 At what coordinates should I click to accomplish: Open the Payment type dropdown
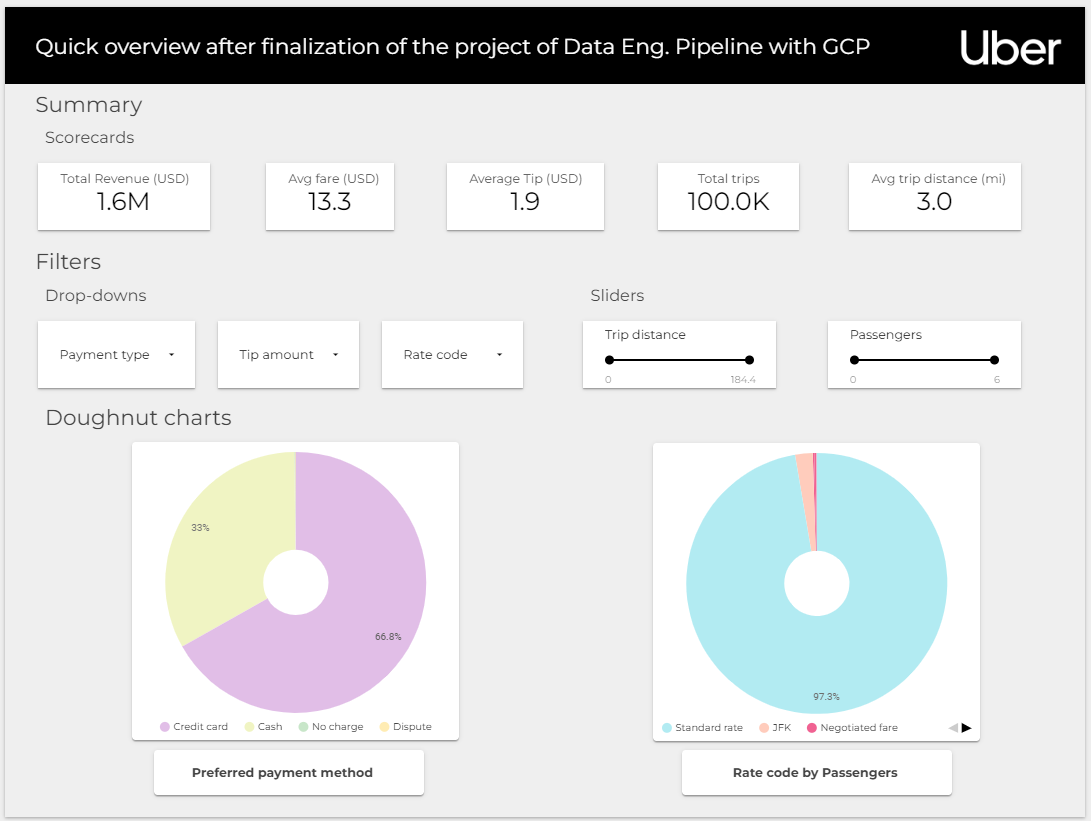click(x=116, y=354)
